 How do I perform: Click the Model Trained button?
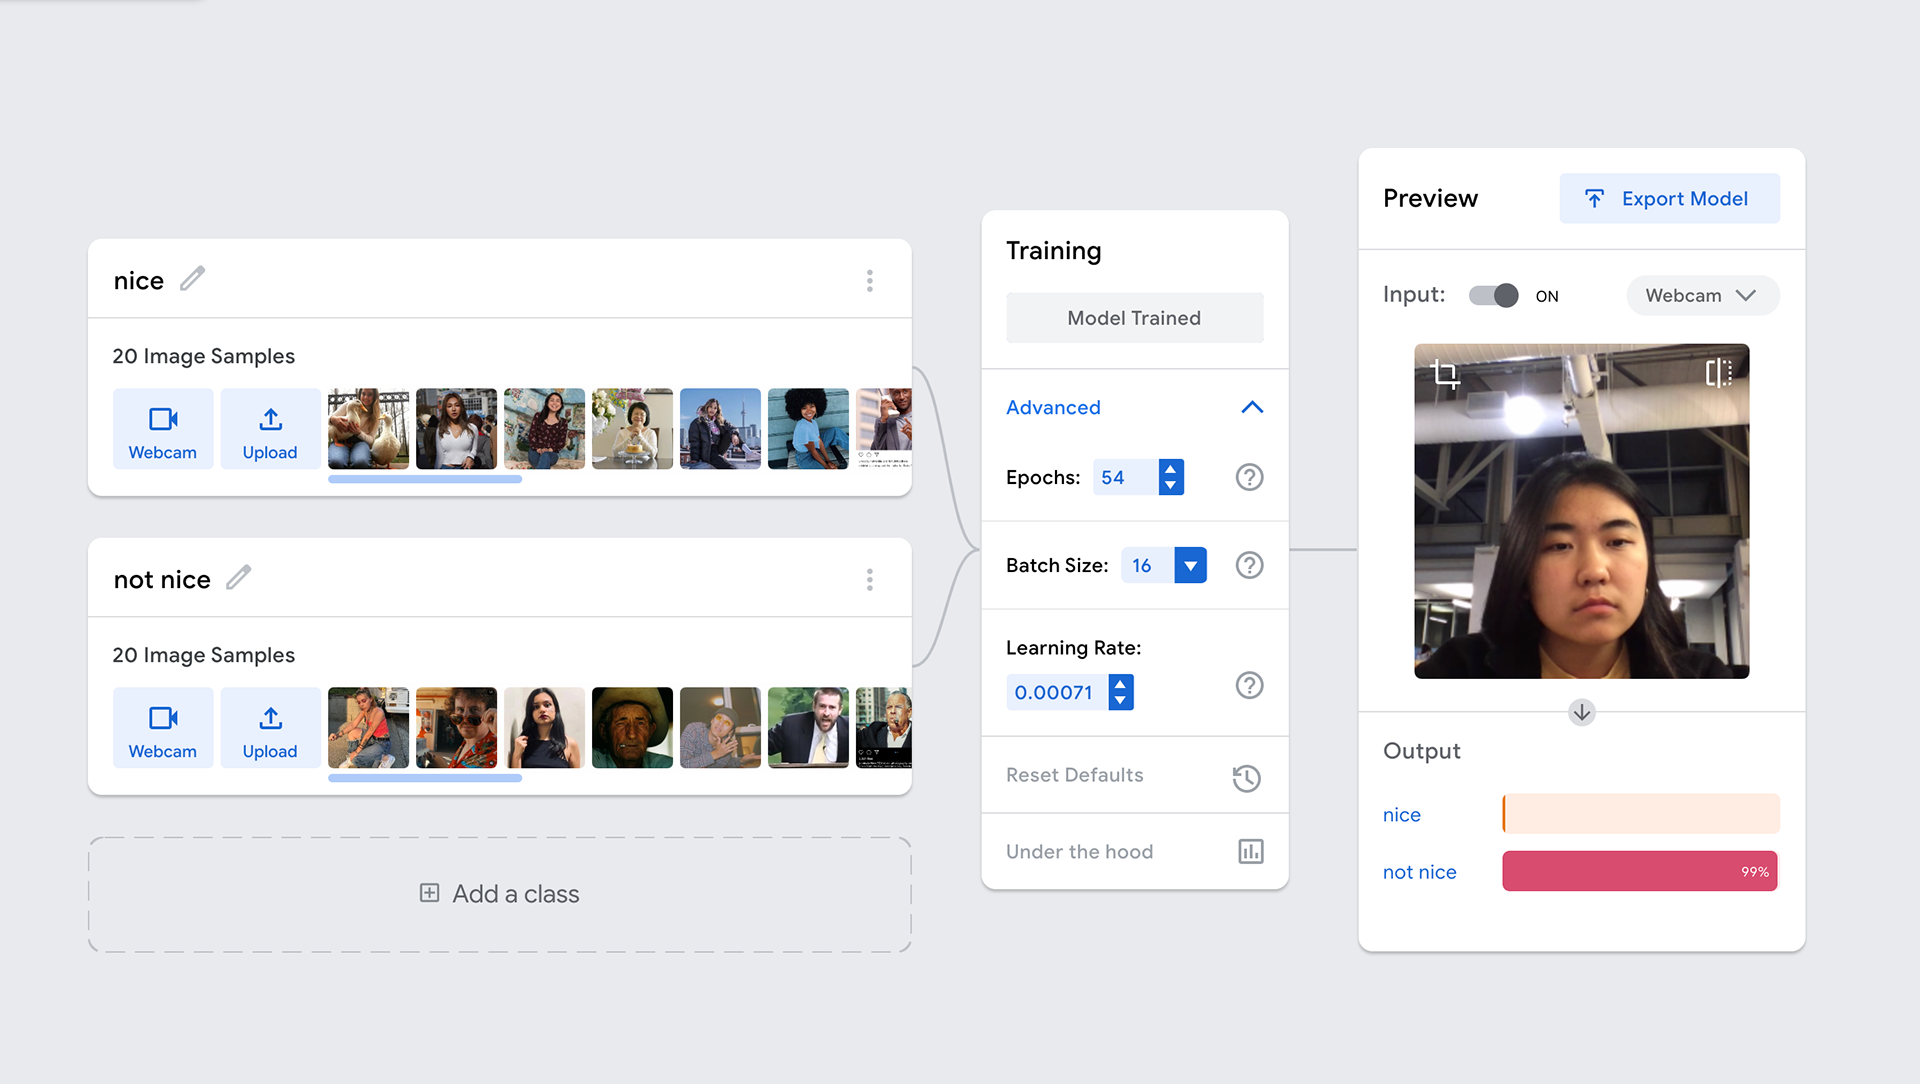point(1134,318)
